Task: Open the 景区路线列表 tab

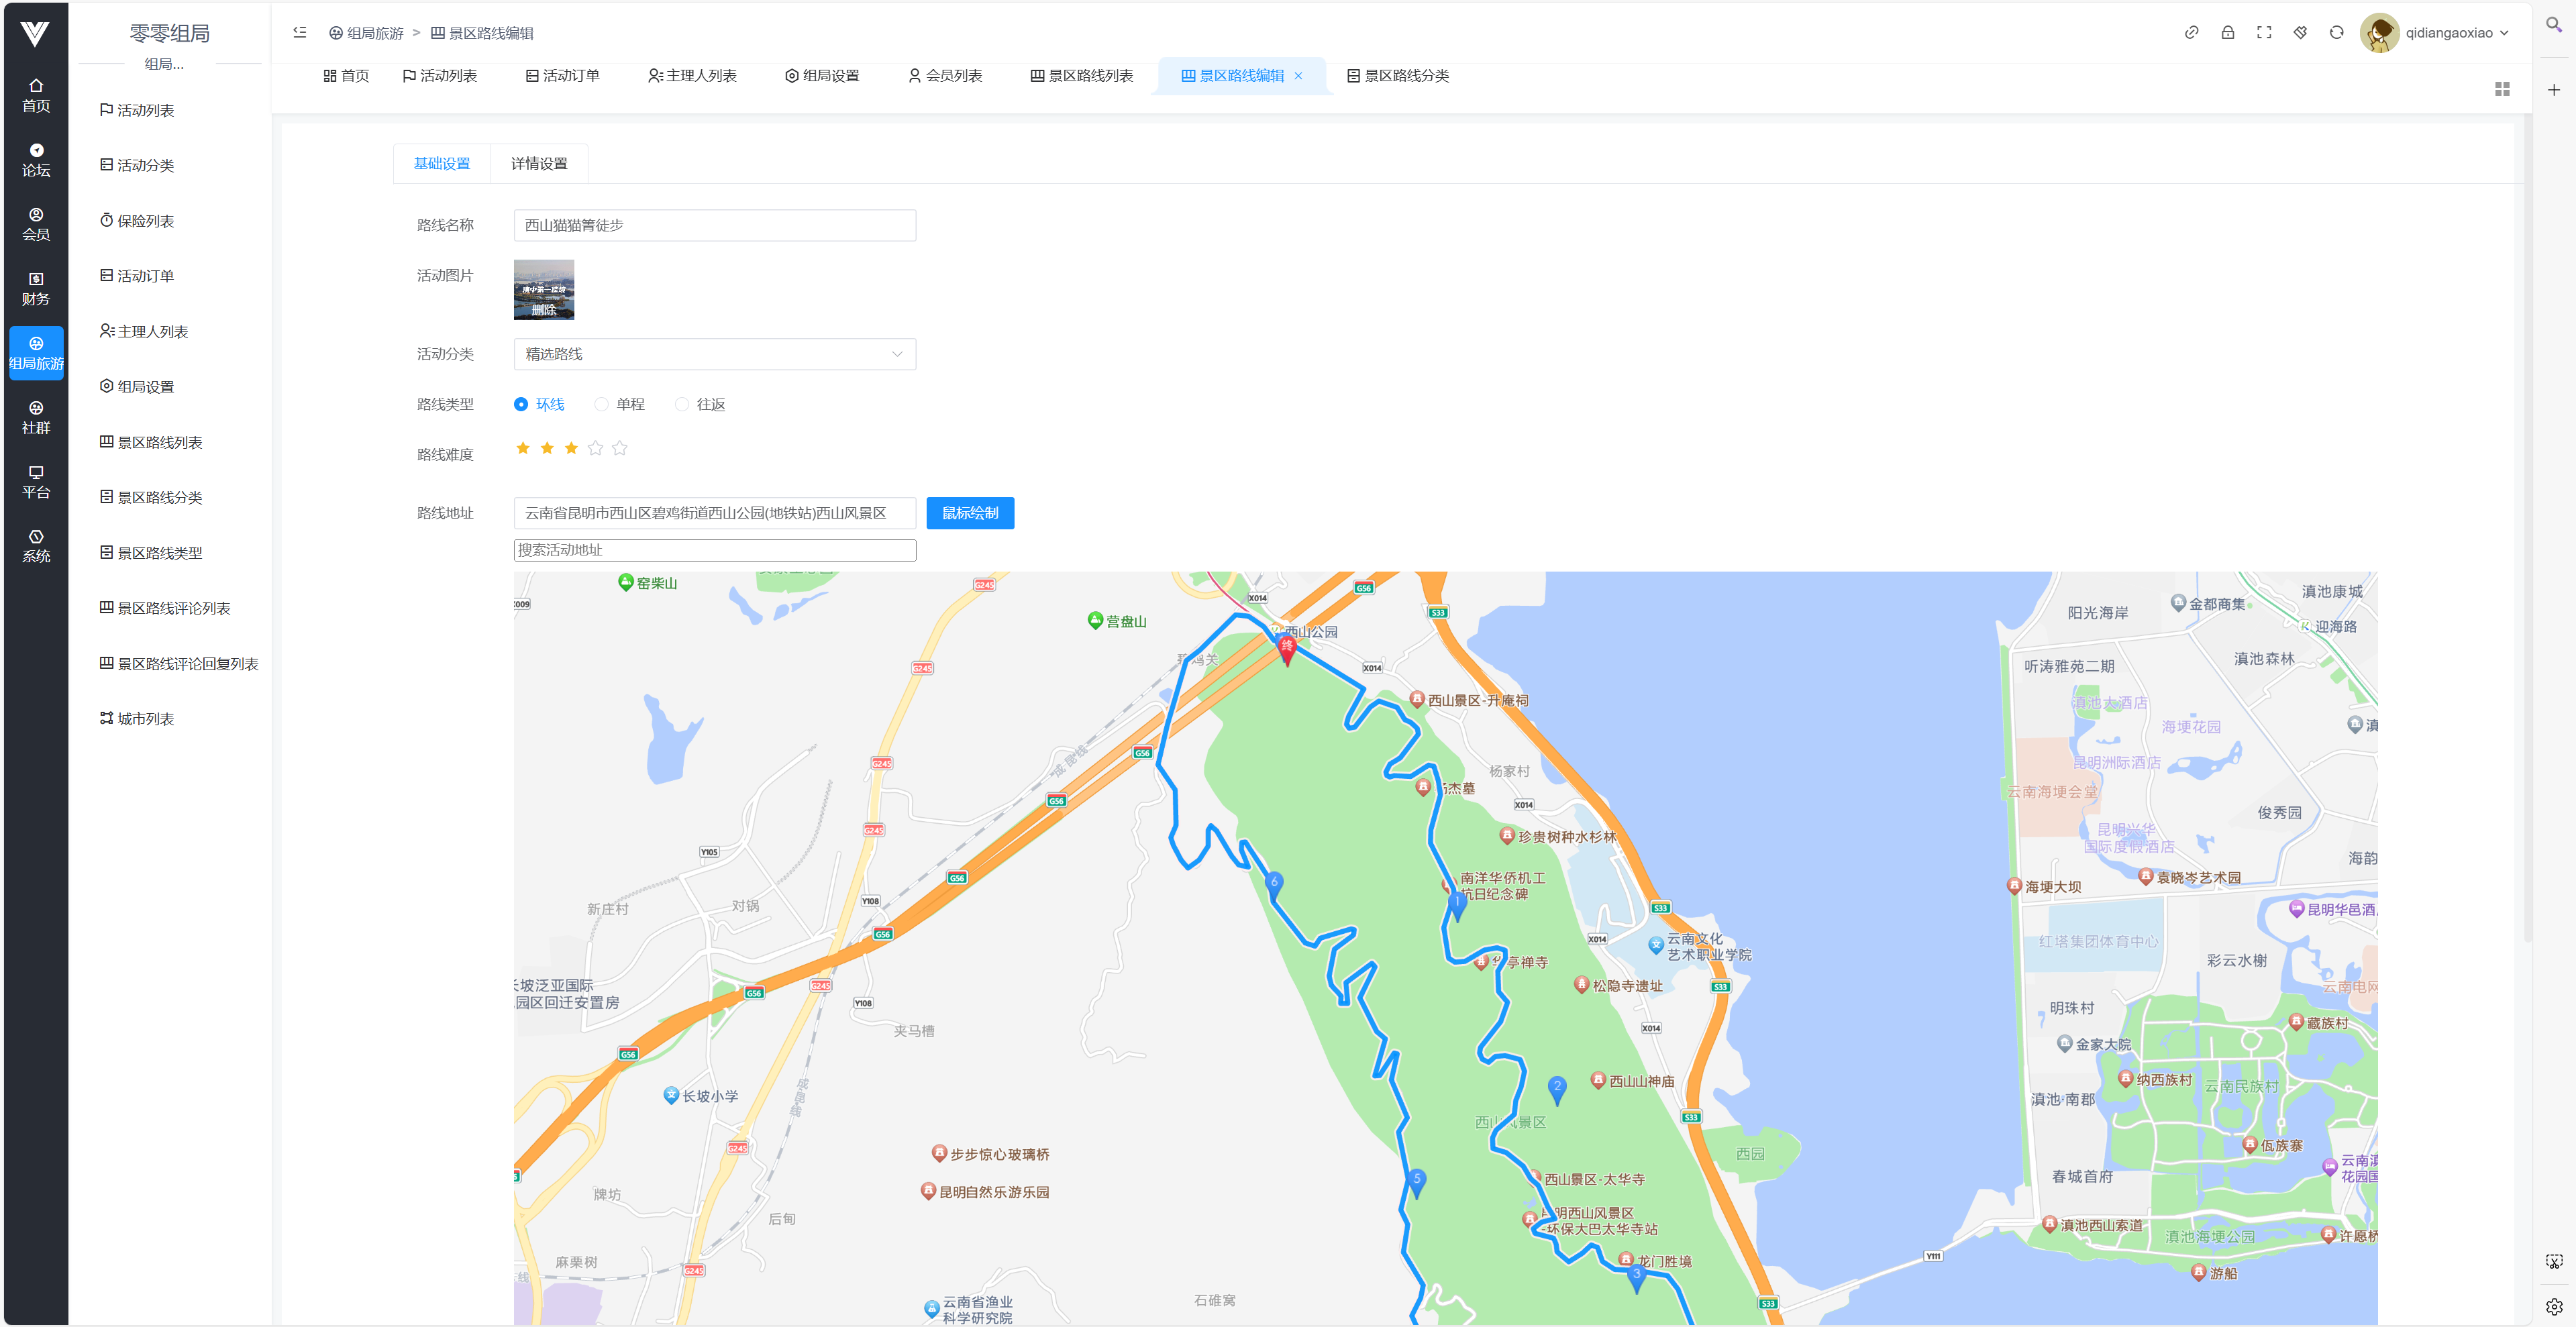Action: [1081, 76]
